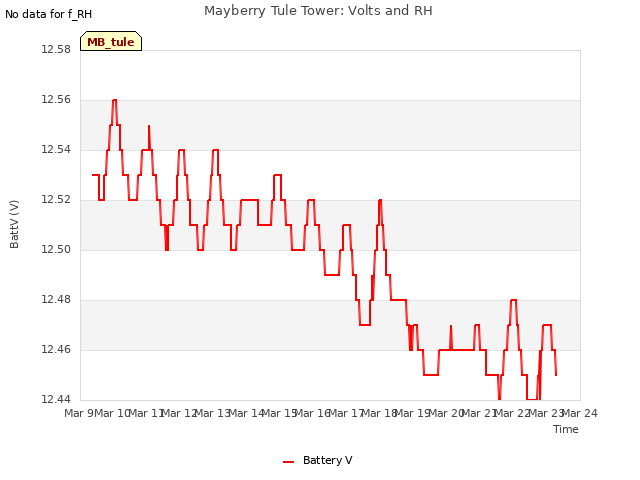Click the red Battery V legend swatch
Screen dimensions: 640x480
tap(288, 462)
